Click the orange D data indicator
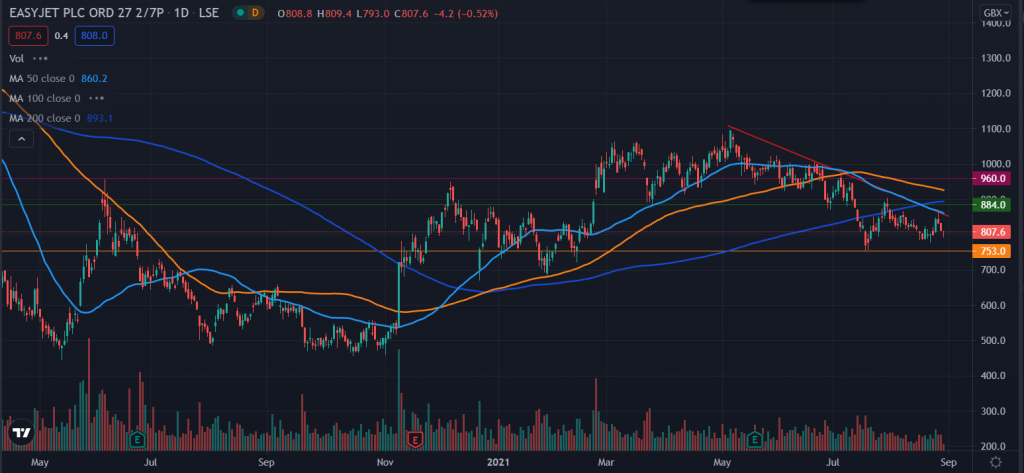The image size is (1024, 473). tap(255, 13)
